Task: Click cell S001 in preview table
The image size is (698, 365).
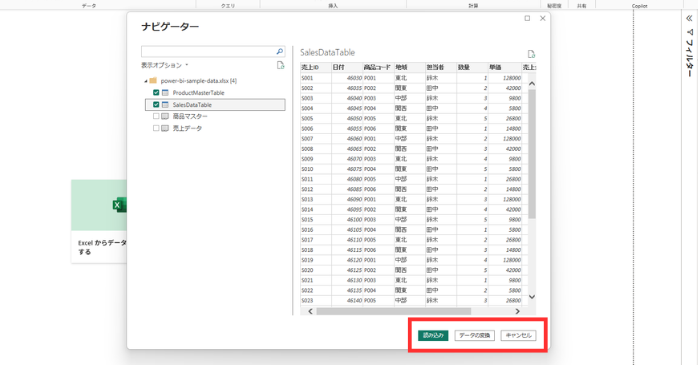Action: 316,78
